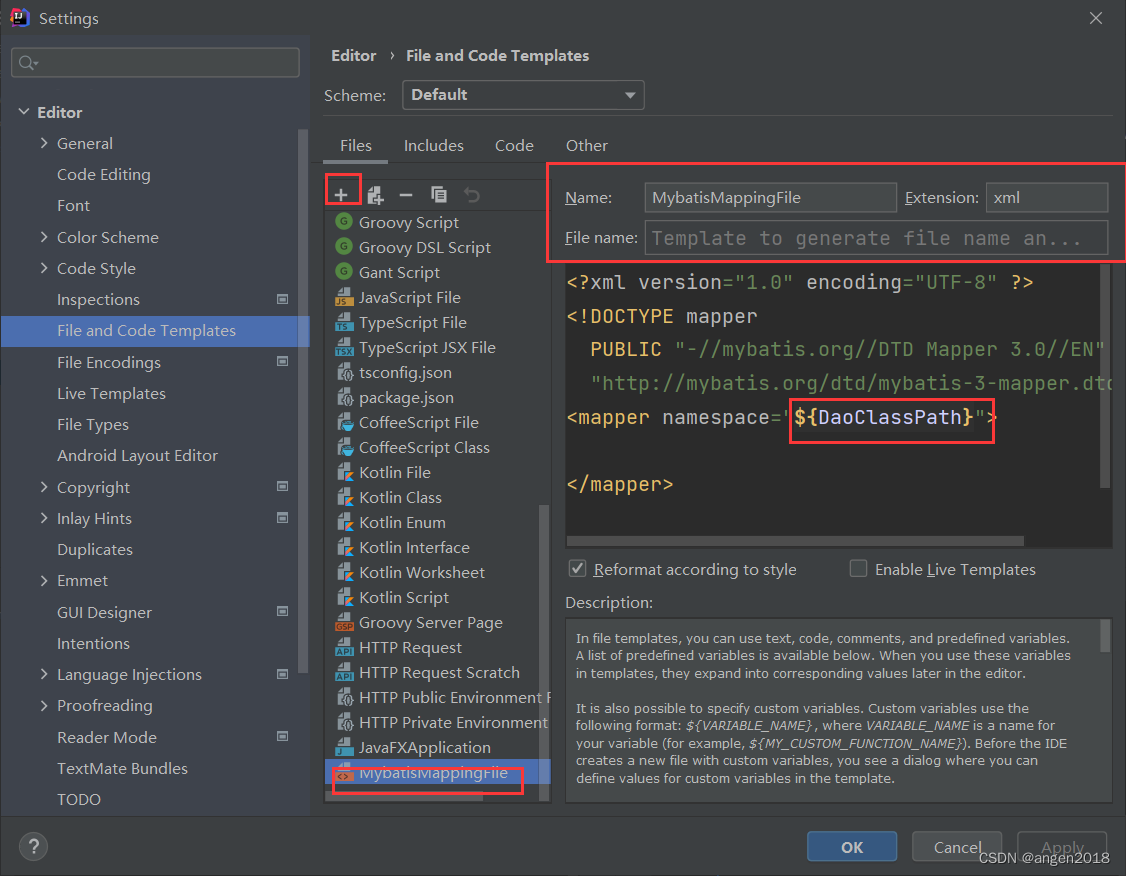This screenshot has height=876, width=1126.
Task: Click the IntelliJ logo in the title bar
Action: click(20, 17)
